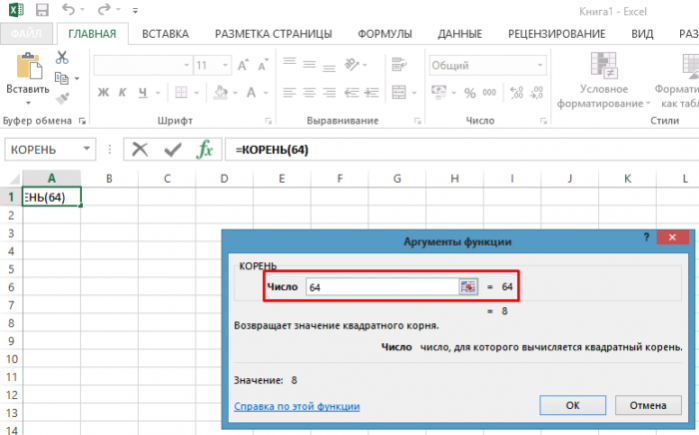Click the Comma style 000 icon
The width and height of the screenshot is (699, 435).
pos(489,92)
